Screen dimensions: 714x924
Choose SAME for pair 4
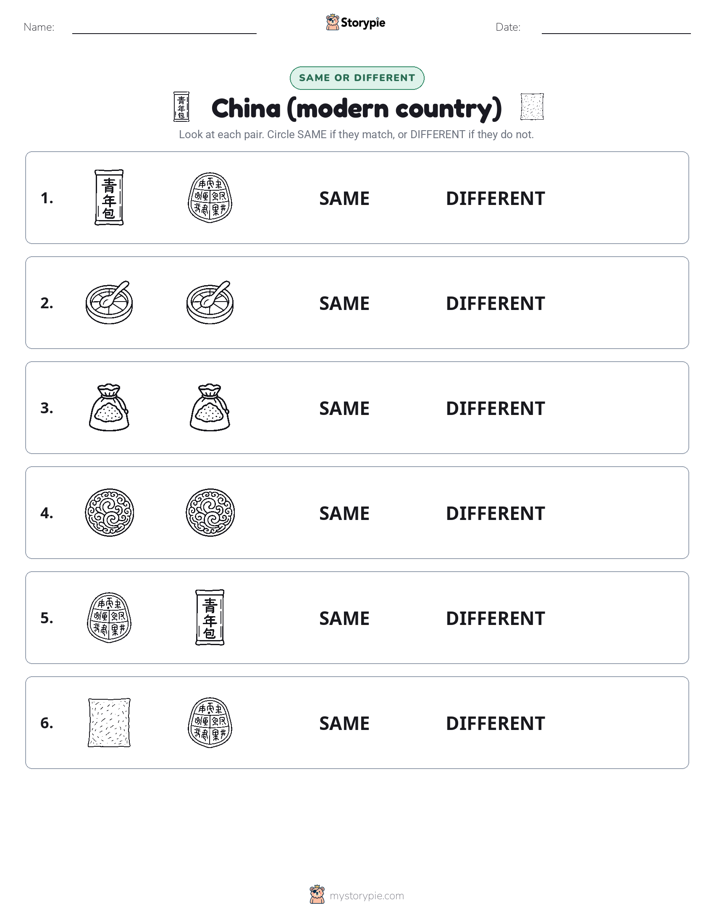pyautogui.click(x=344, y=513)
